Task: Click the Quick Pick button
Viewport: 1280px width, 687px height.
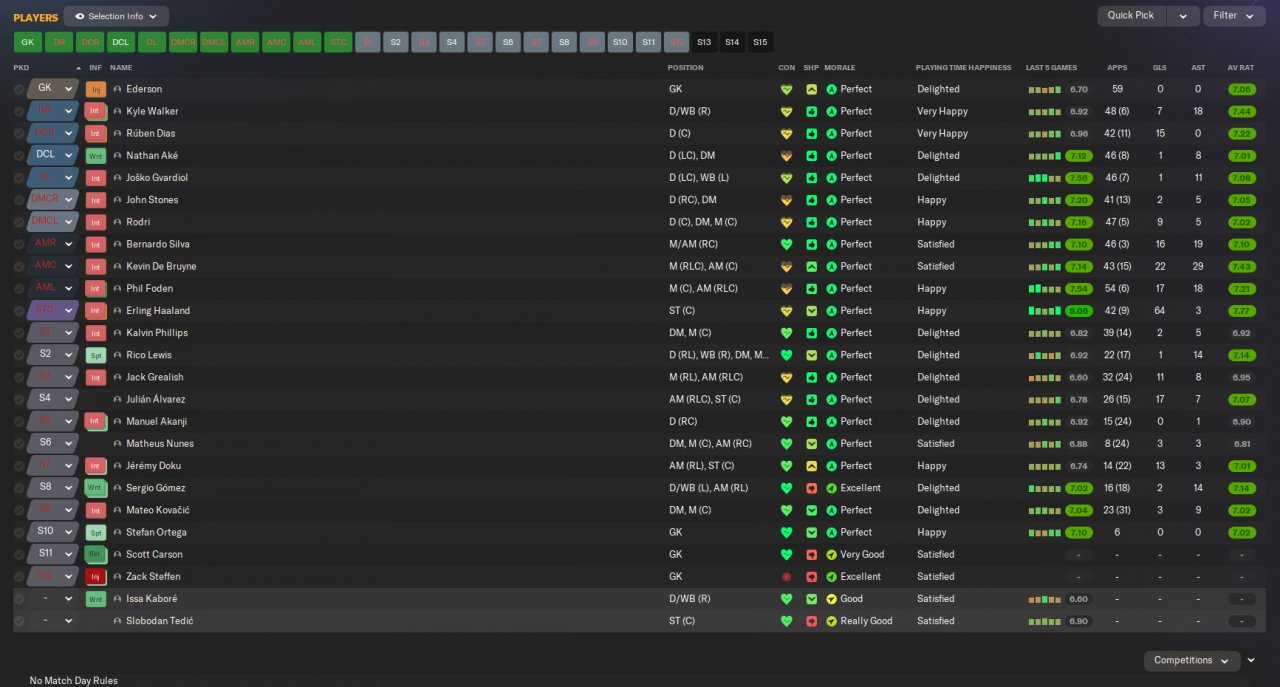Action: tap(1131, 16)
